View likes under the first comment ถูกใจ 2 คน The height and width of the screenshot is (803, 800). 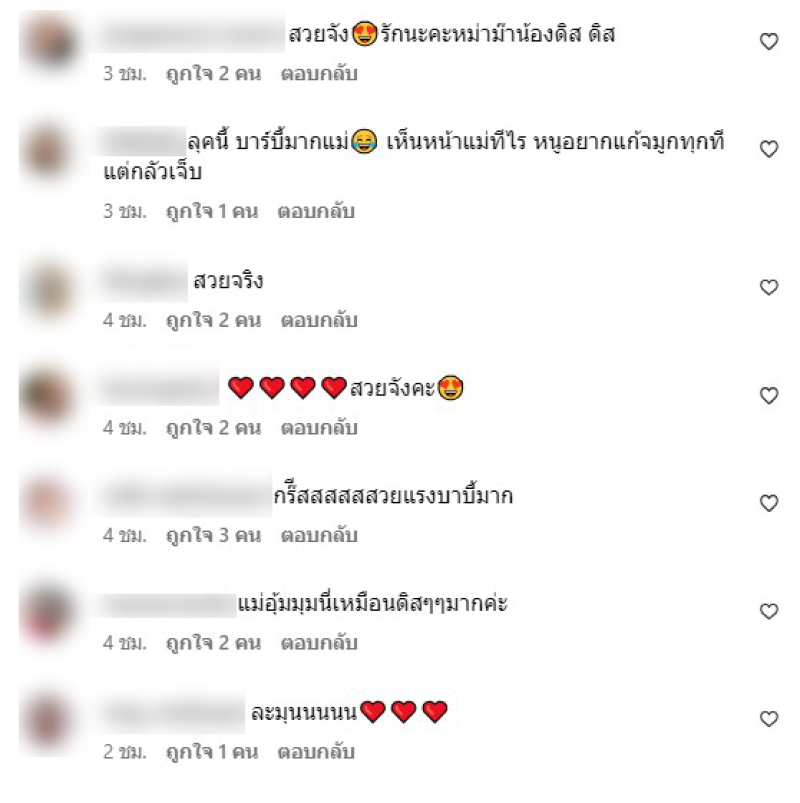click(214, 74)
